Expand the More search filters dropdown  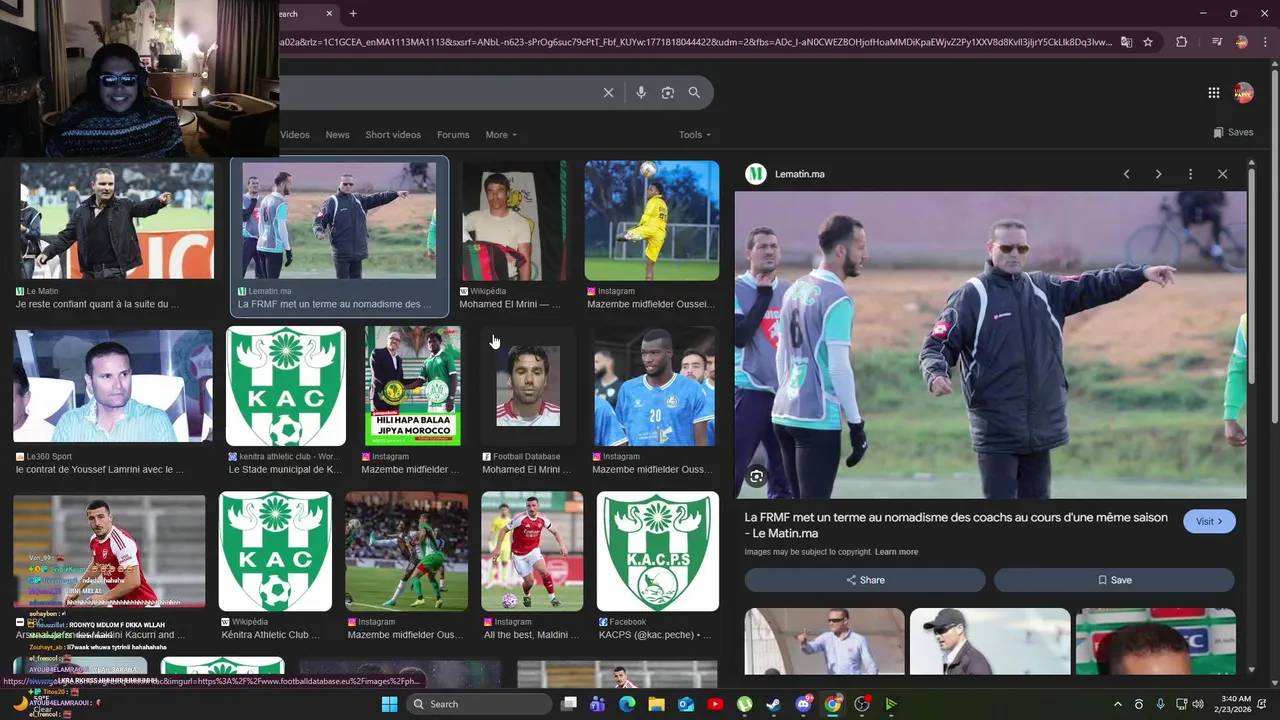[501, 135]
